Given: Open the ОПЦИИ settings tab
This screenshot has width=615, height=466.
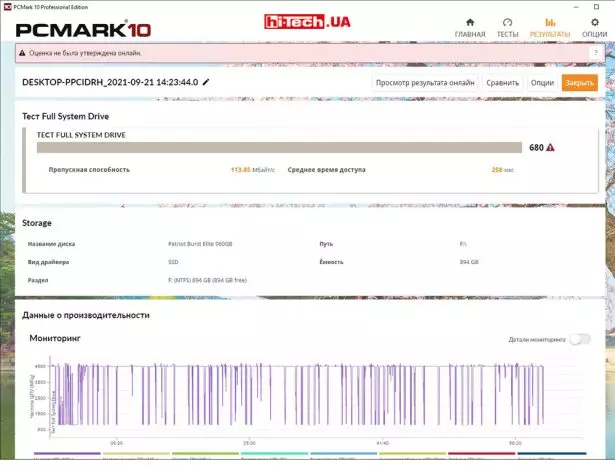Looking at the screenshot, I should click(595, 28).
